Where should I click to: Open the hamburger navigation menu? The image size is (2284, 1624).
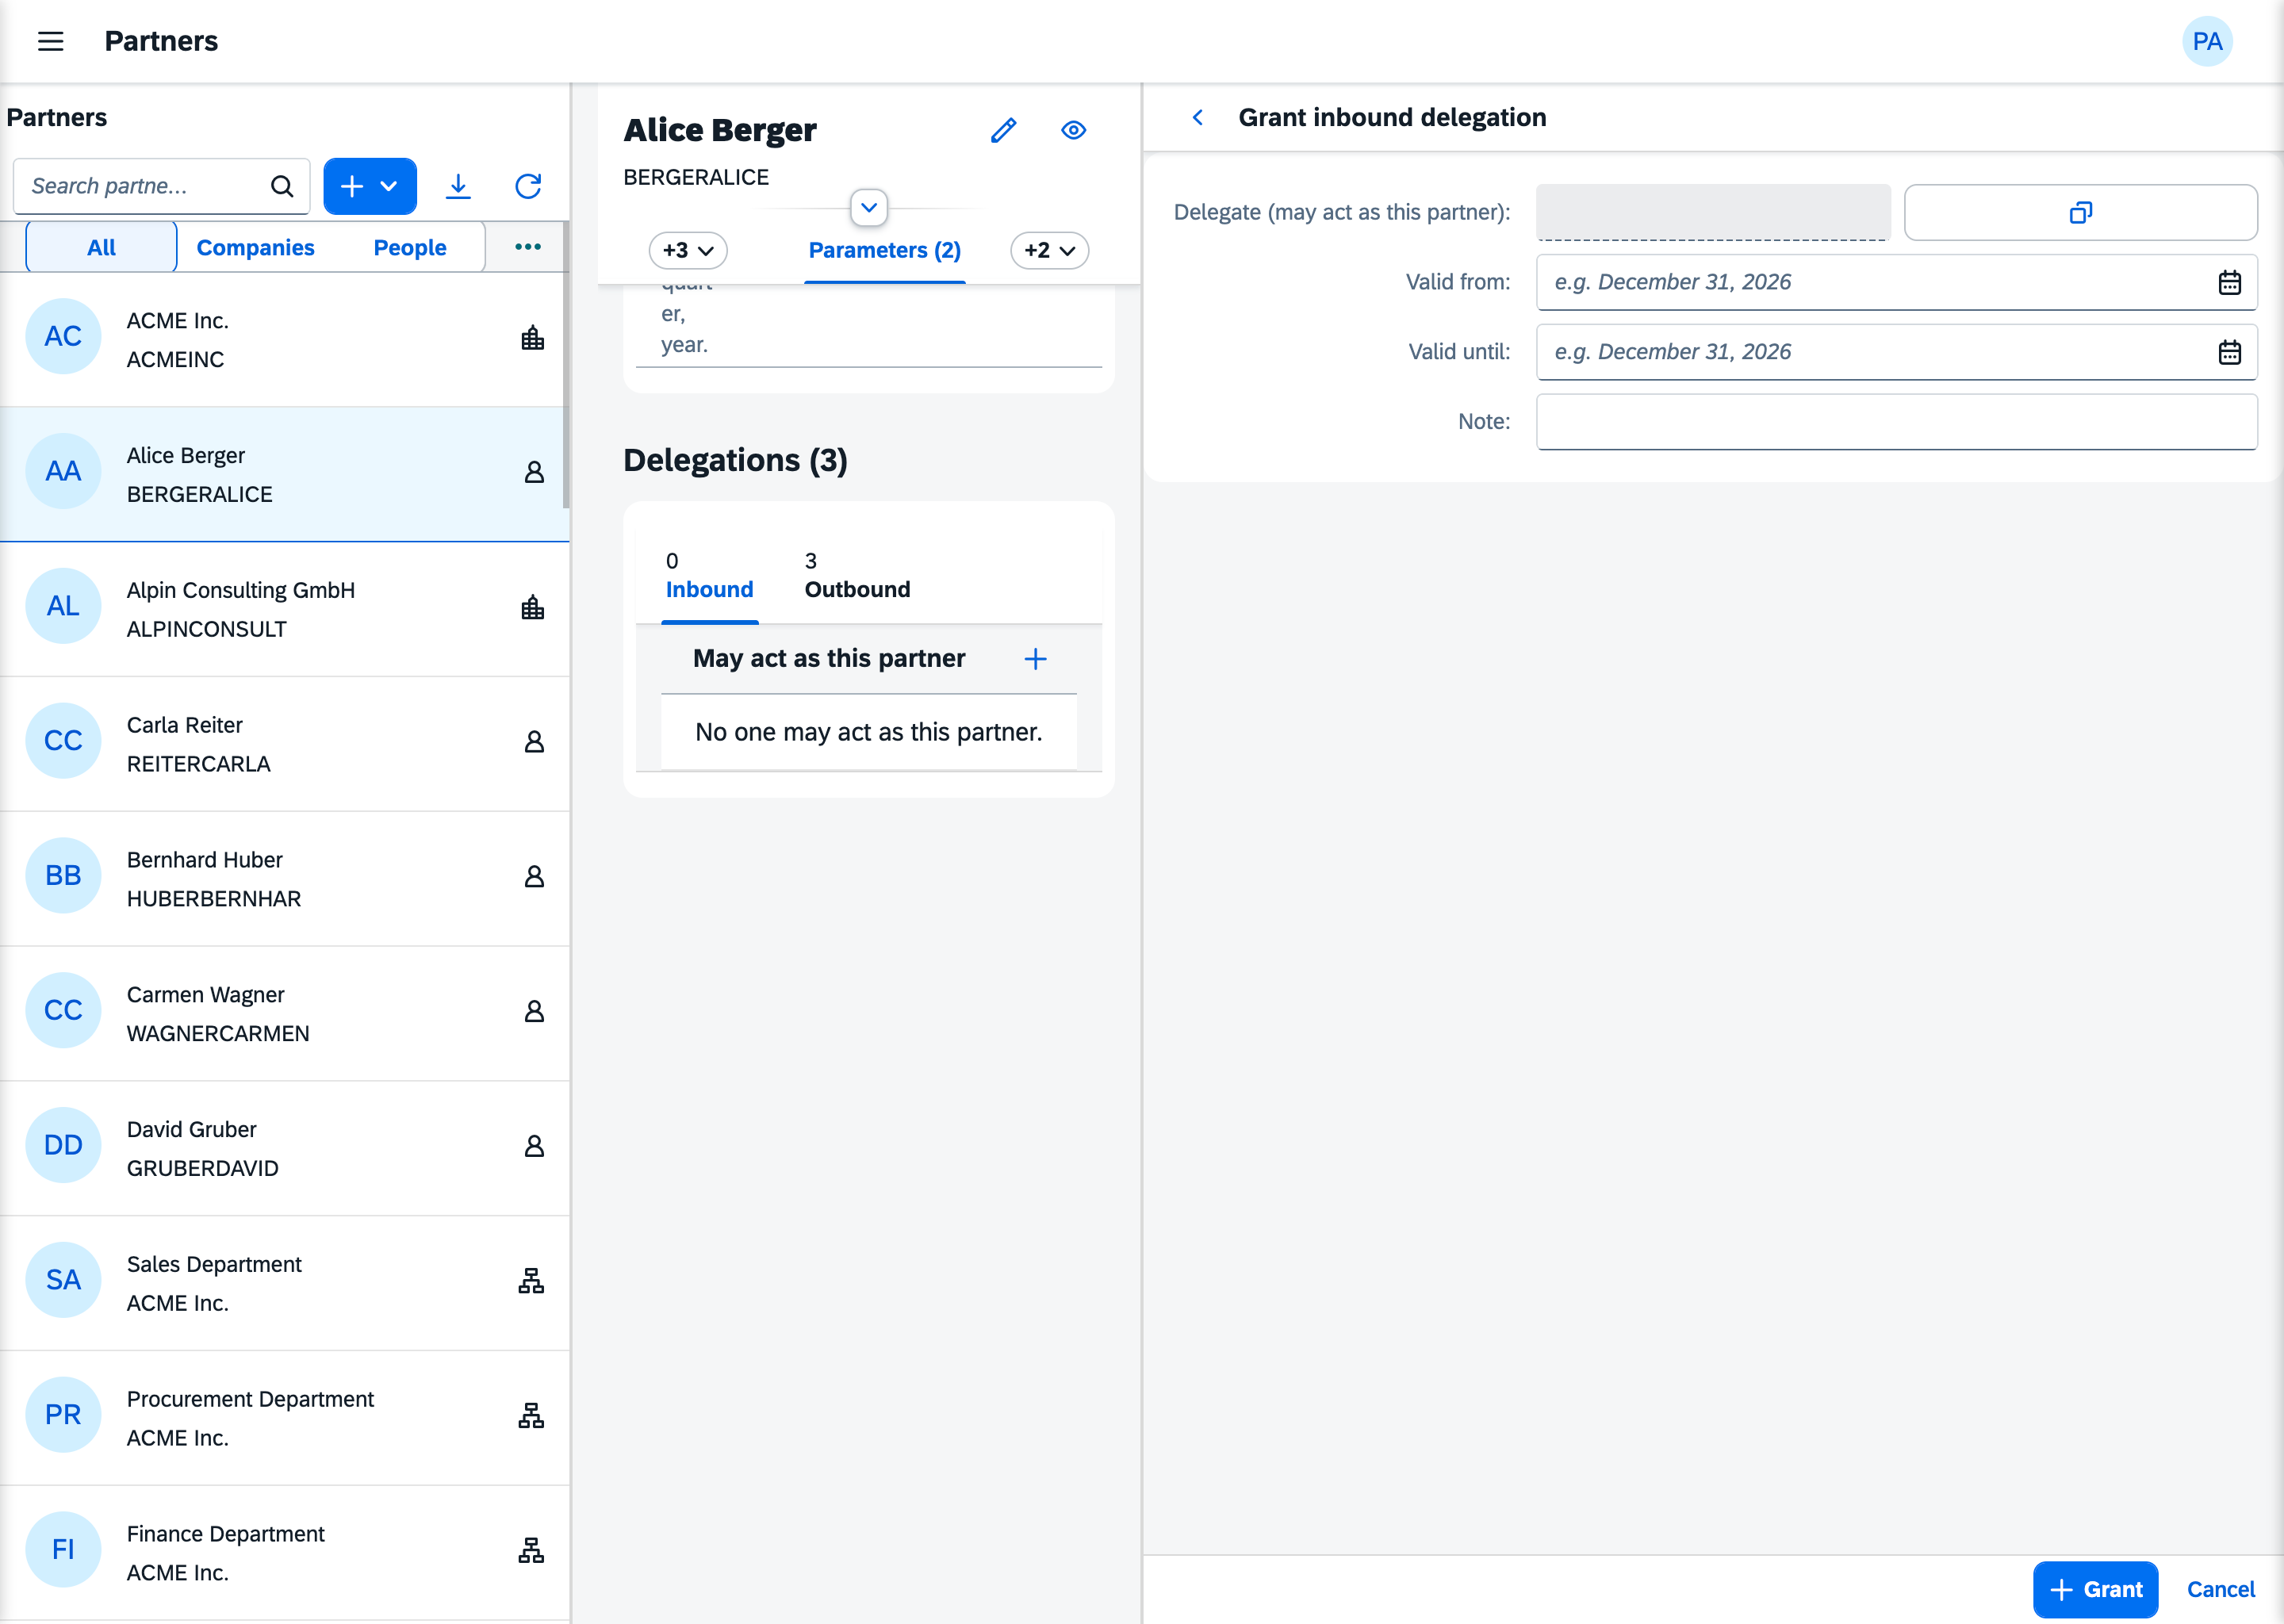click(50, 41)
